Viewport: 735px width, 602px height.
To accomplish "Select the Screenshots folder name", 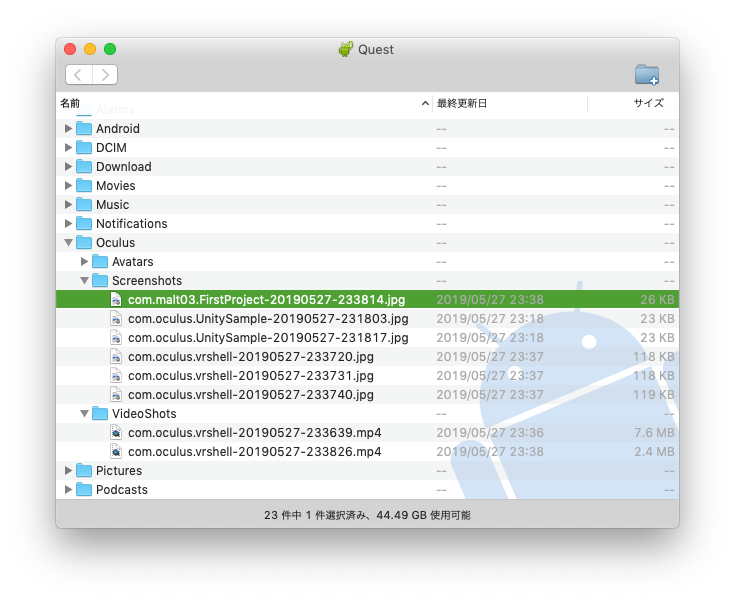I will pyautogui.click(x=147, y=280).
